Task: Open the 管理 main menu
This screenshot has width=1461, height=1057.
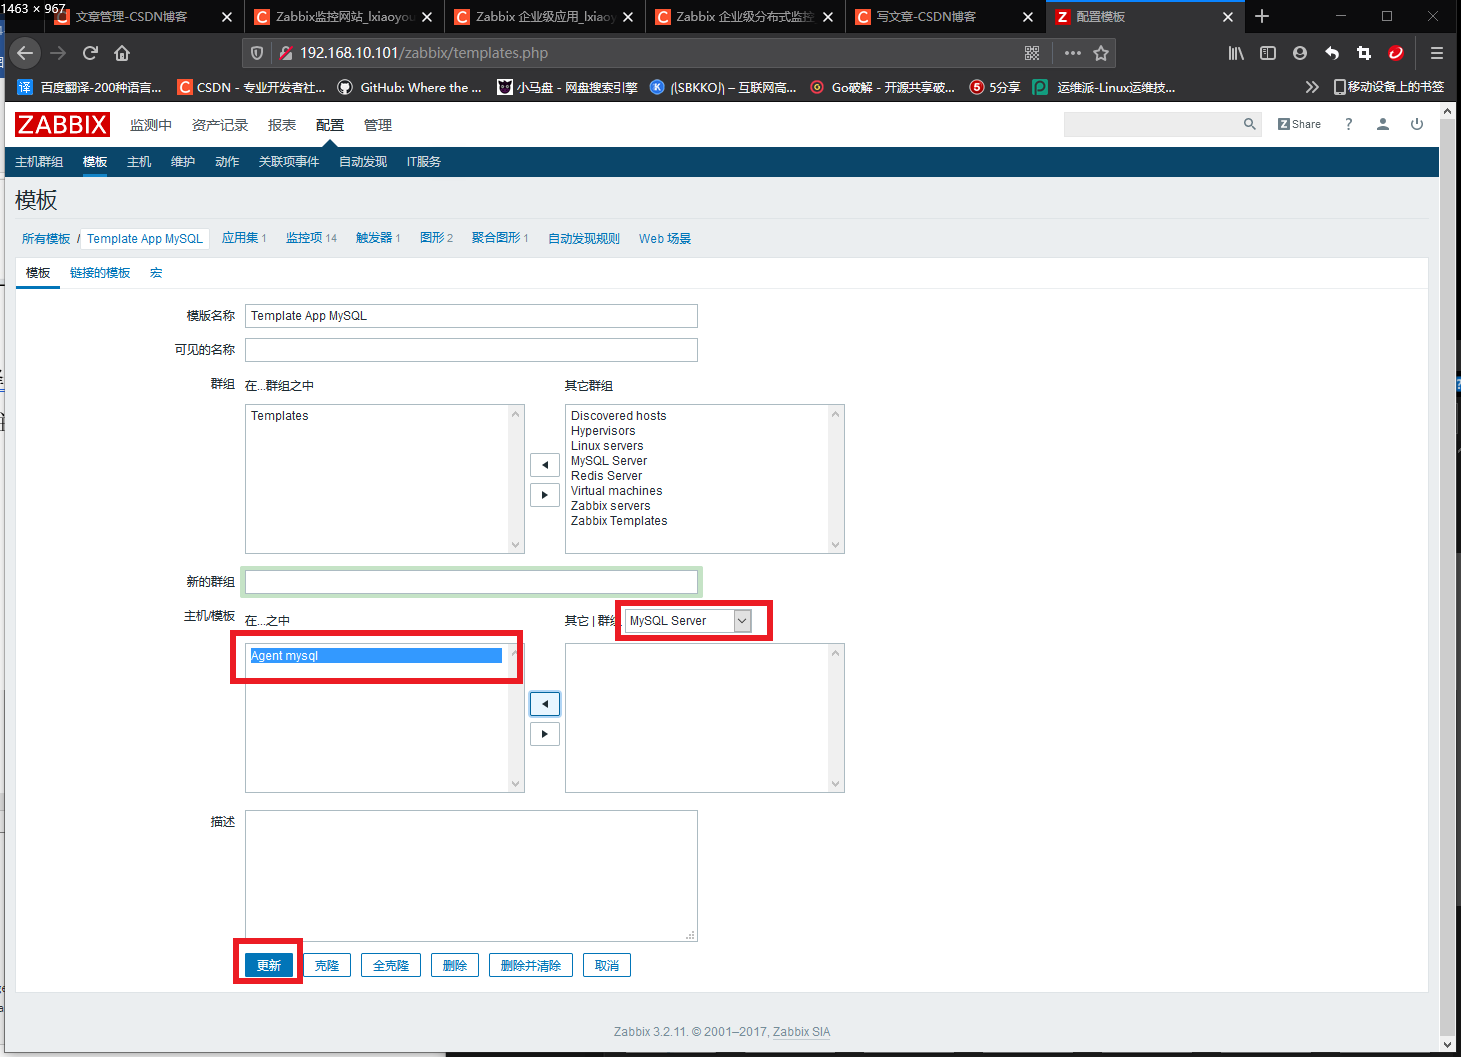Action: tap(378, 125)
